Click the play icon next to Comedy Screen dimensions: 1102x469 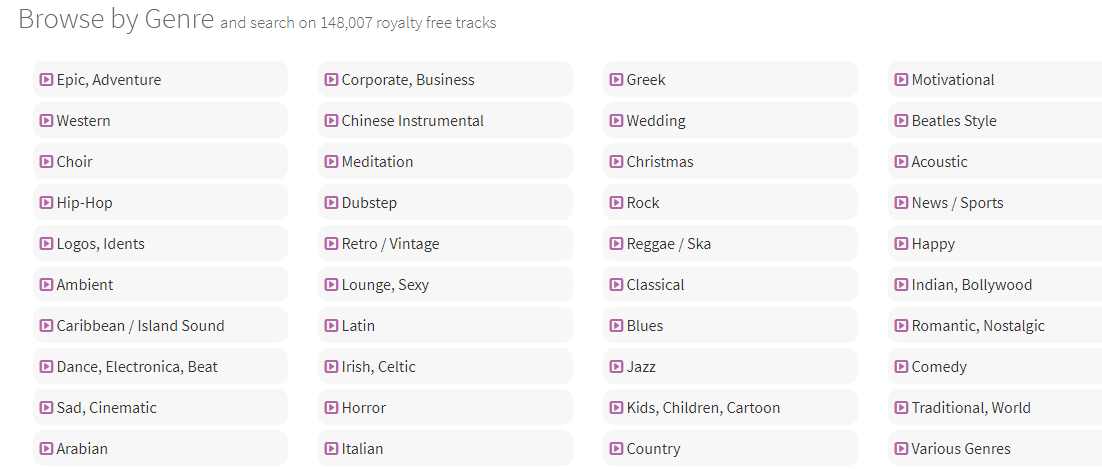pos(901,367)
